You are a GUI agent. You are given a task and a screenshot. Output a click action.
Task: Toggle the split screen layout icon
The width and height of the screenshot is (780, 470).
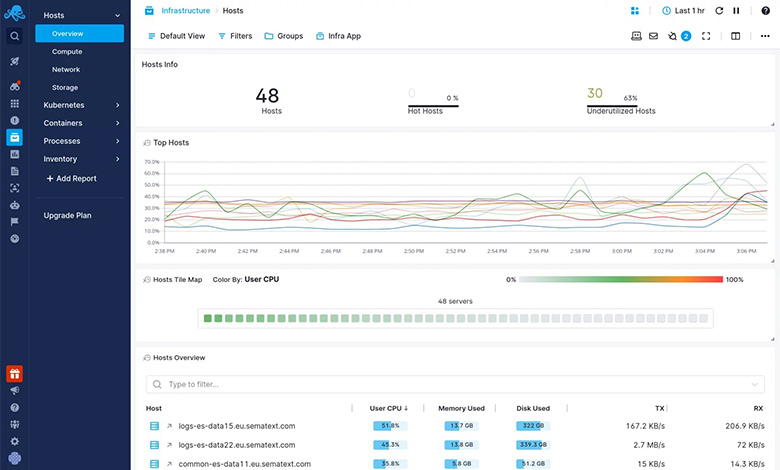tap(736, 36)
